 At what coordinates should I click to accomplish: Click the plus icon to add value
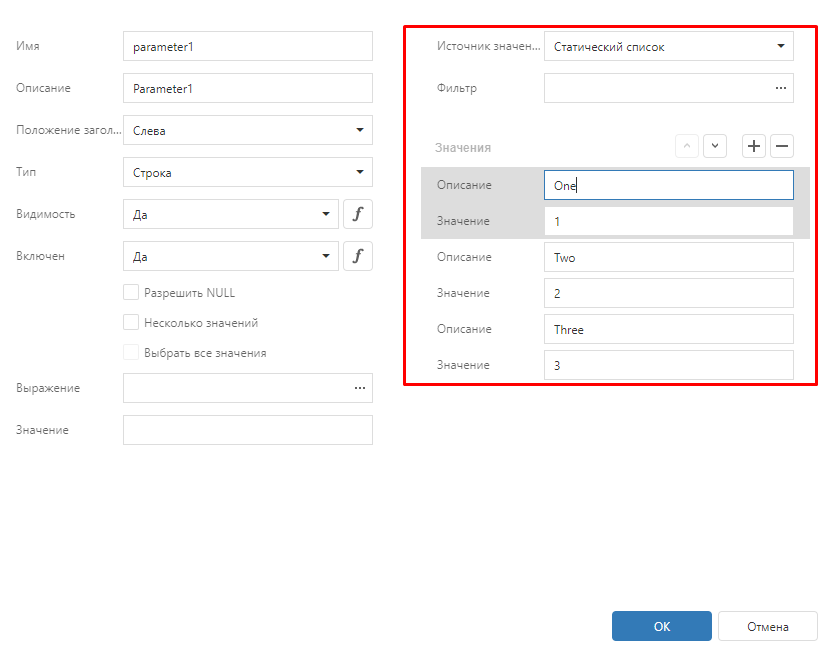click(x=754, y=147)
